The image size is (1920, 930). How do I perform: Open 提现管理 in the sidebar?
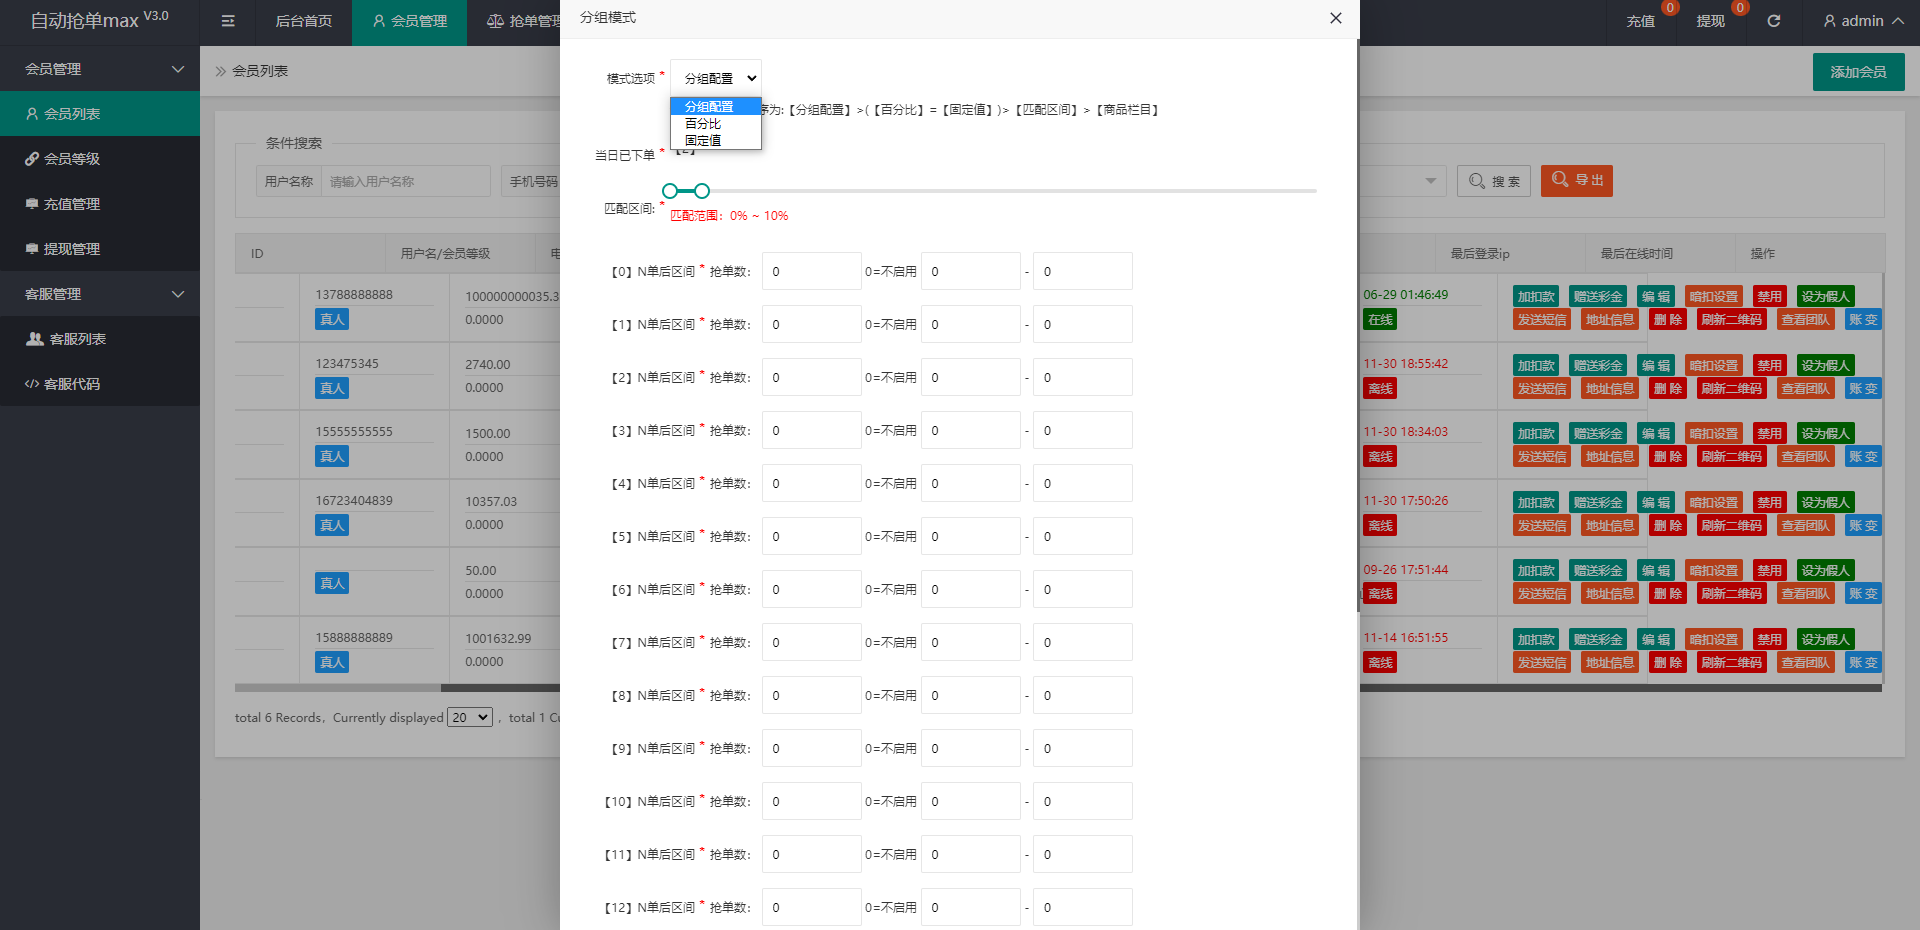[100, 249]
